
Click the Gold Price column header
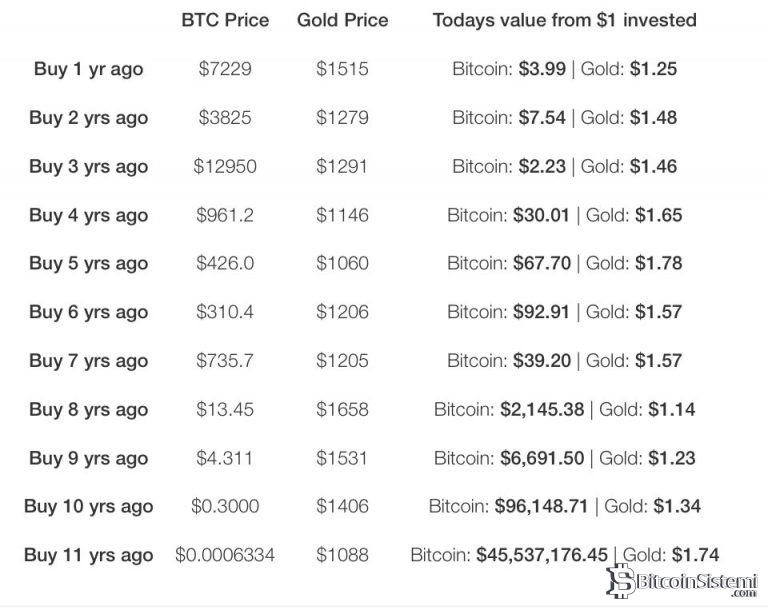(x=342, y=20)
